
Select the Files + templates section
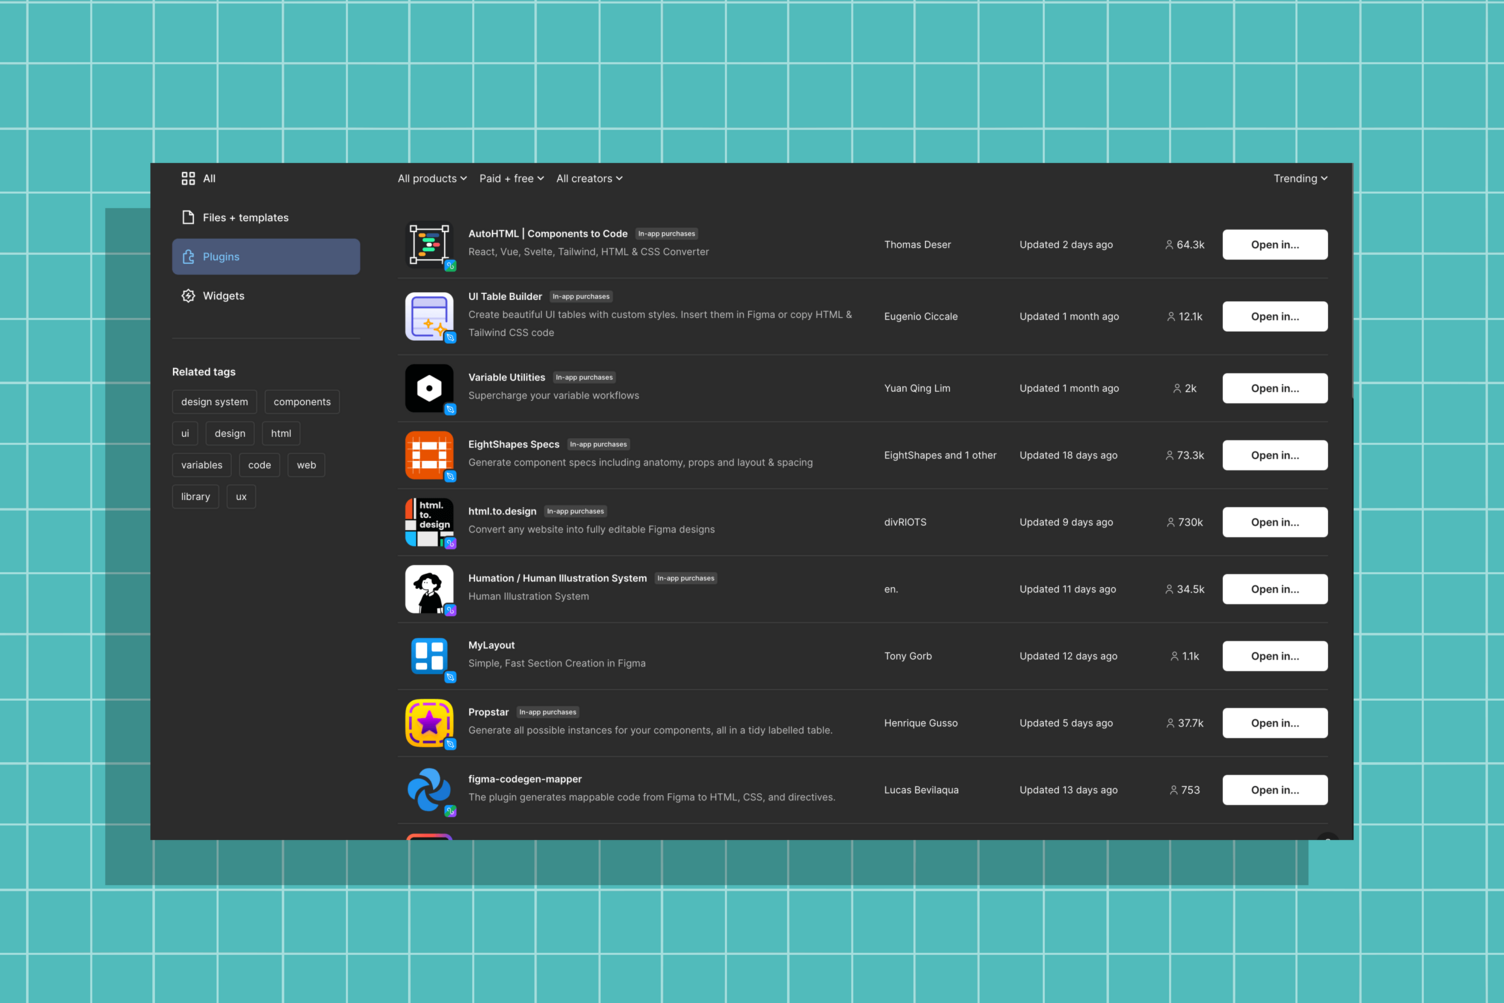[x=245, y=217]
